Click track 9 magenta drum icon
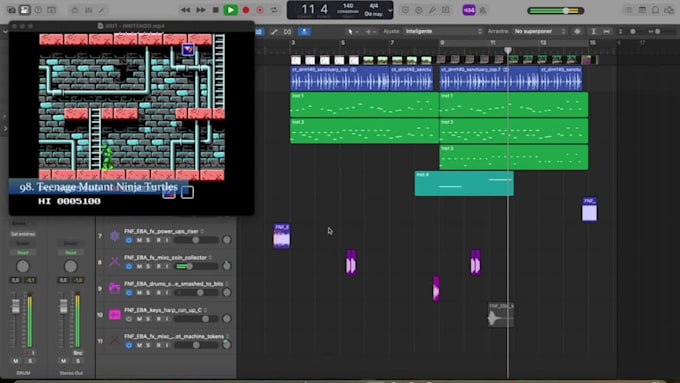Image resolution: width=680 pixels, height=383 pixels. click(x=114, y=288)
